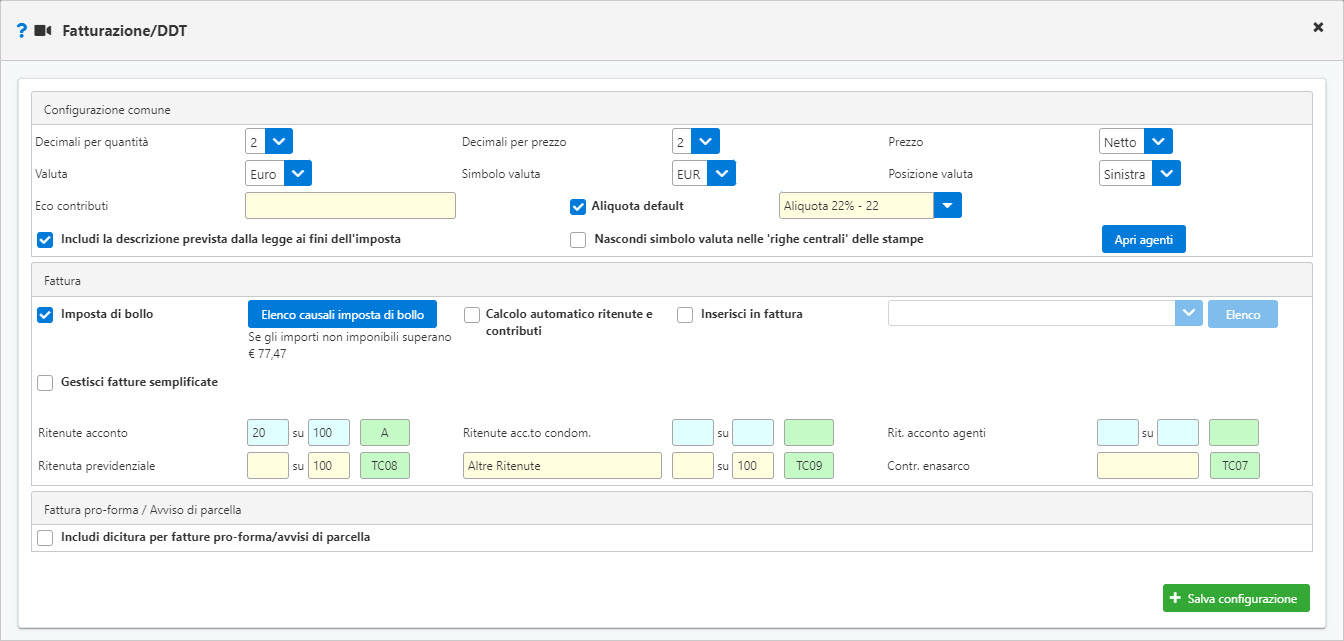
Task: Toggle Includi la descrizione prevista dalla legge checkbox
Action: pos(44,240)
